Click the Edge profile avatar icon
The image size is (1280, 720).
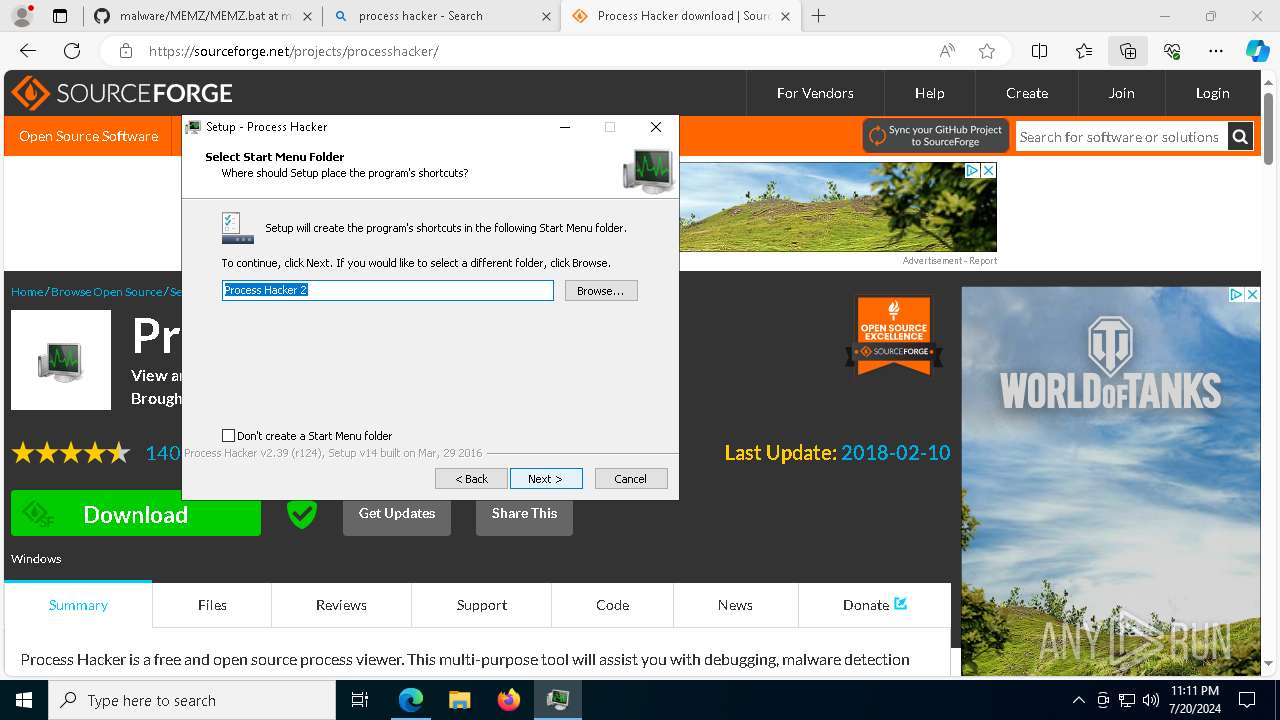(x=23, y=16)
